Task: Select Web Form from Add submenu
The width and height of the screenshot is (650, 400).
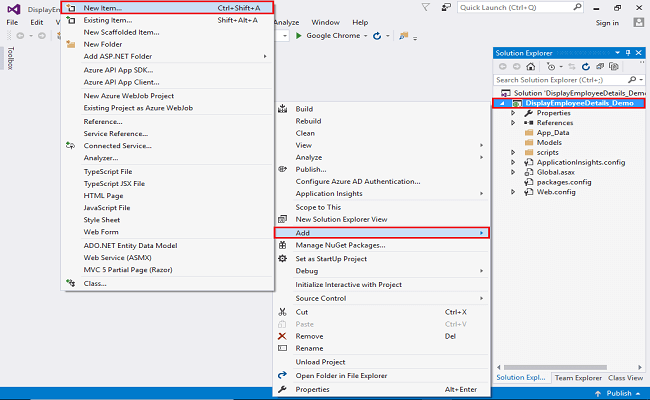Action: (x=101, y=232)
